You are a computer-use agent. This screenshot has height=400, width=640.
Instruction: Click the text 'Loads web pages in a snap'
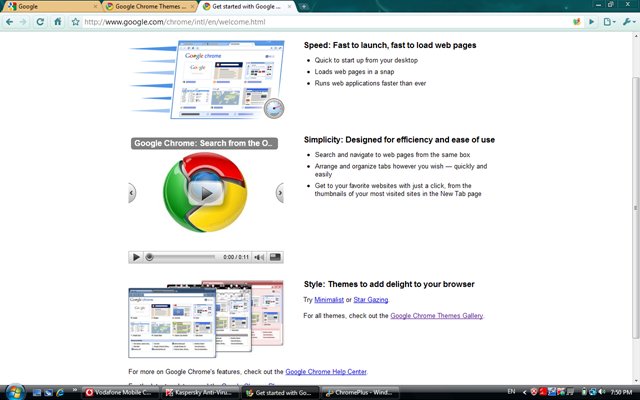pos(354,72)
